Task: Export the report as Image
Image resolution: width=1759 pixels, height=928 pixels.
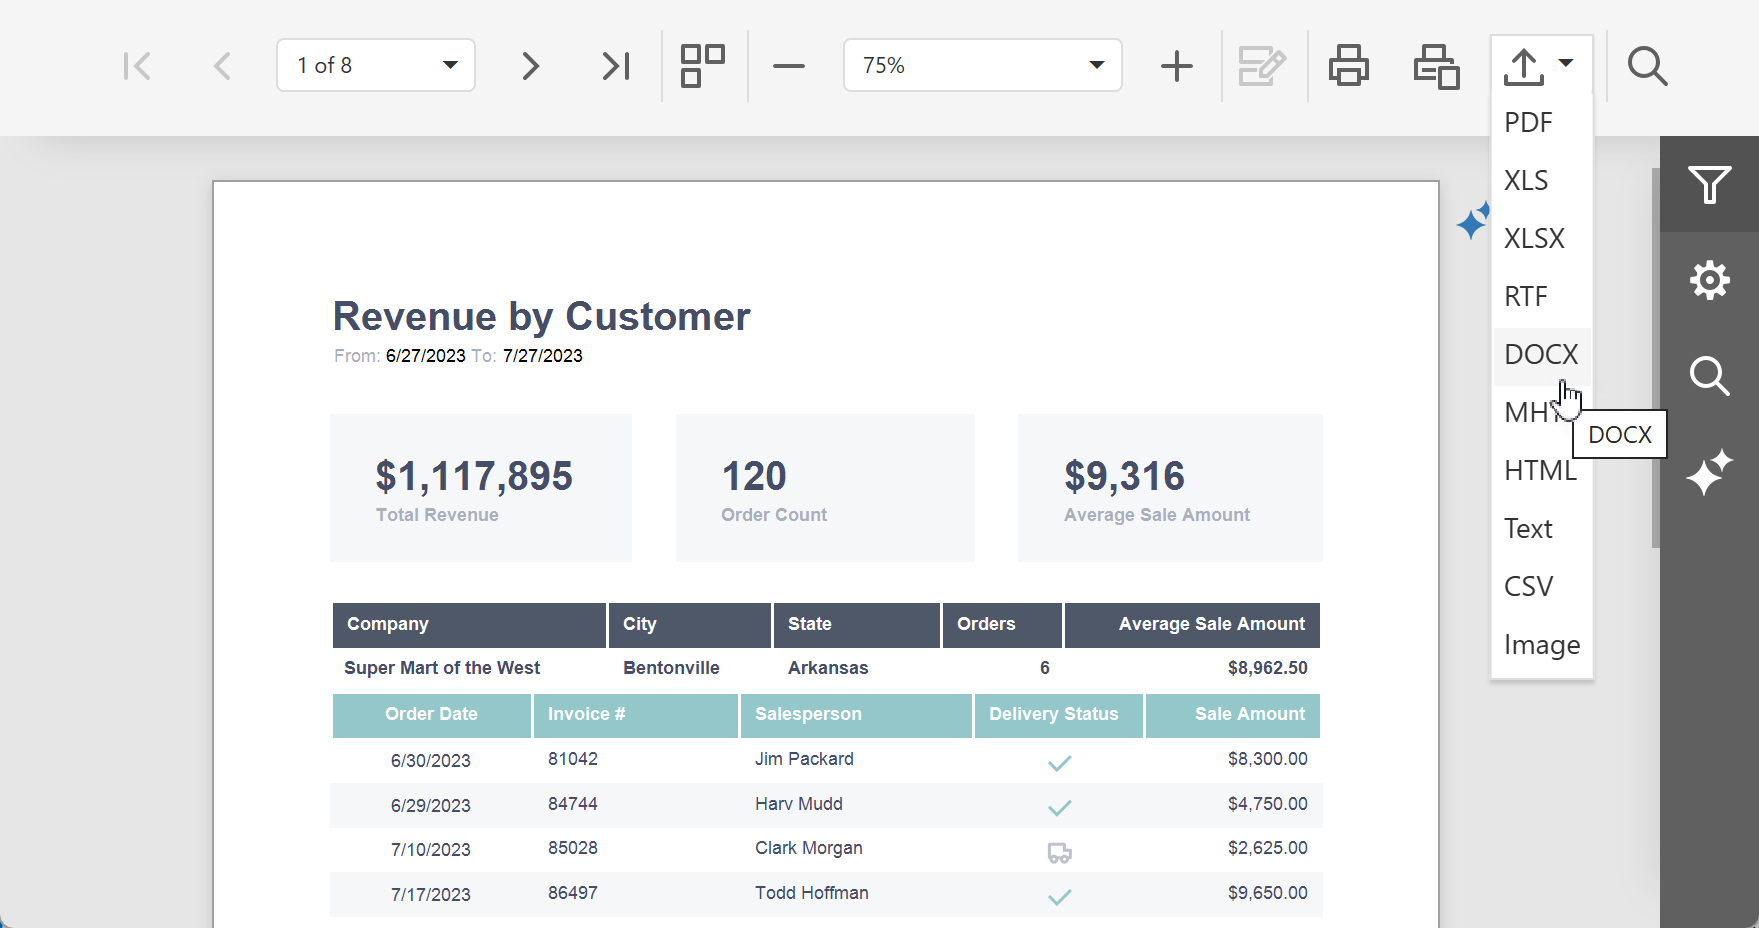Action: point(1541,644)
